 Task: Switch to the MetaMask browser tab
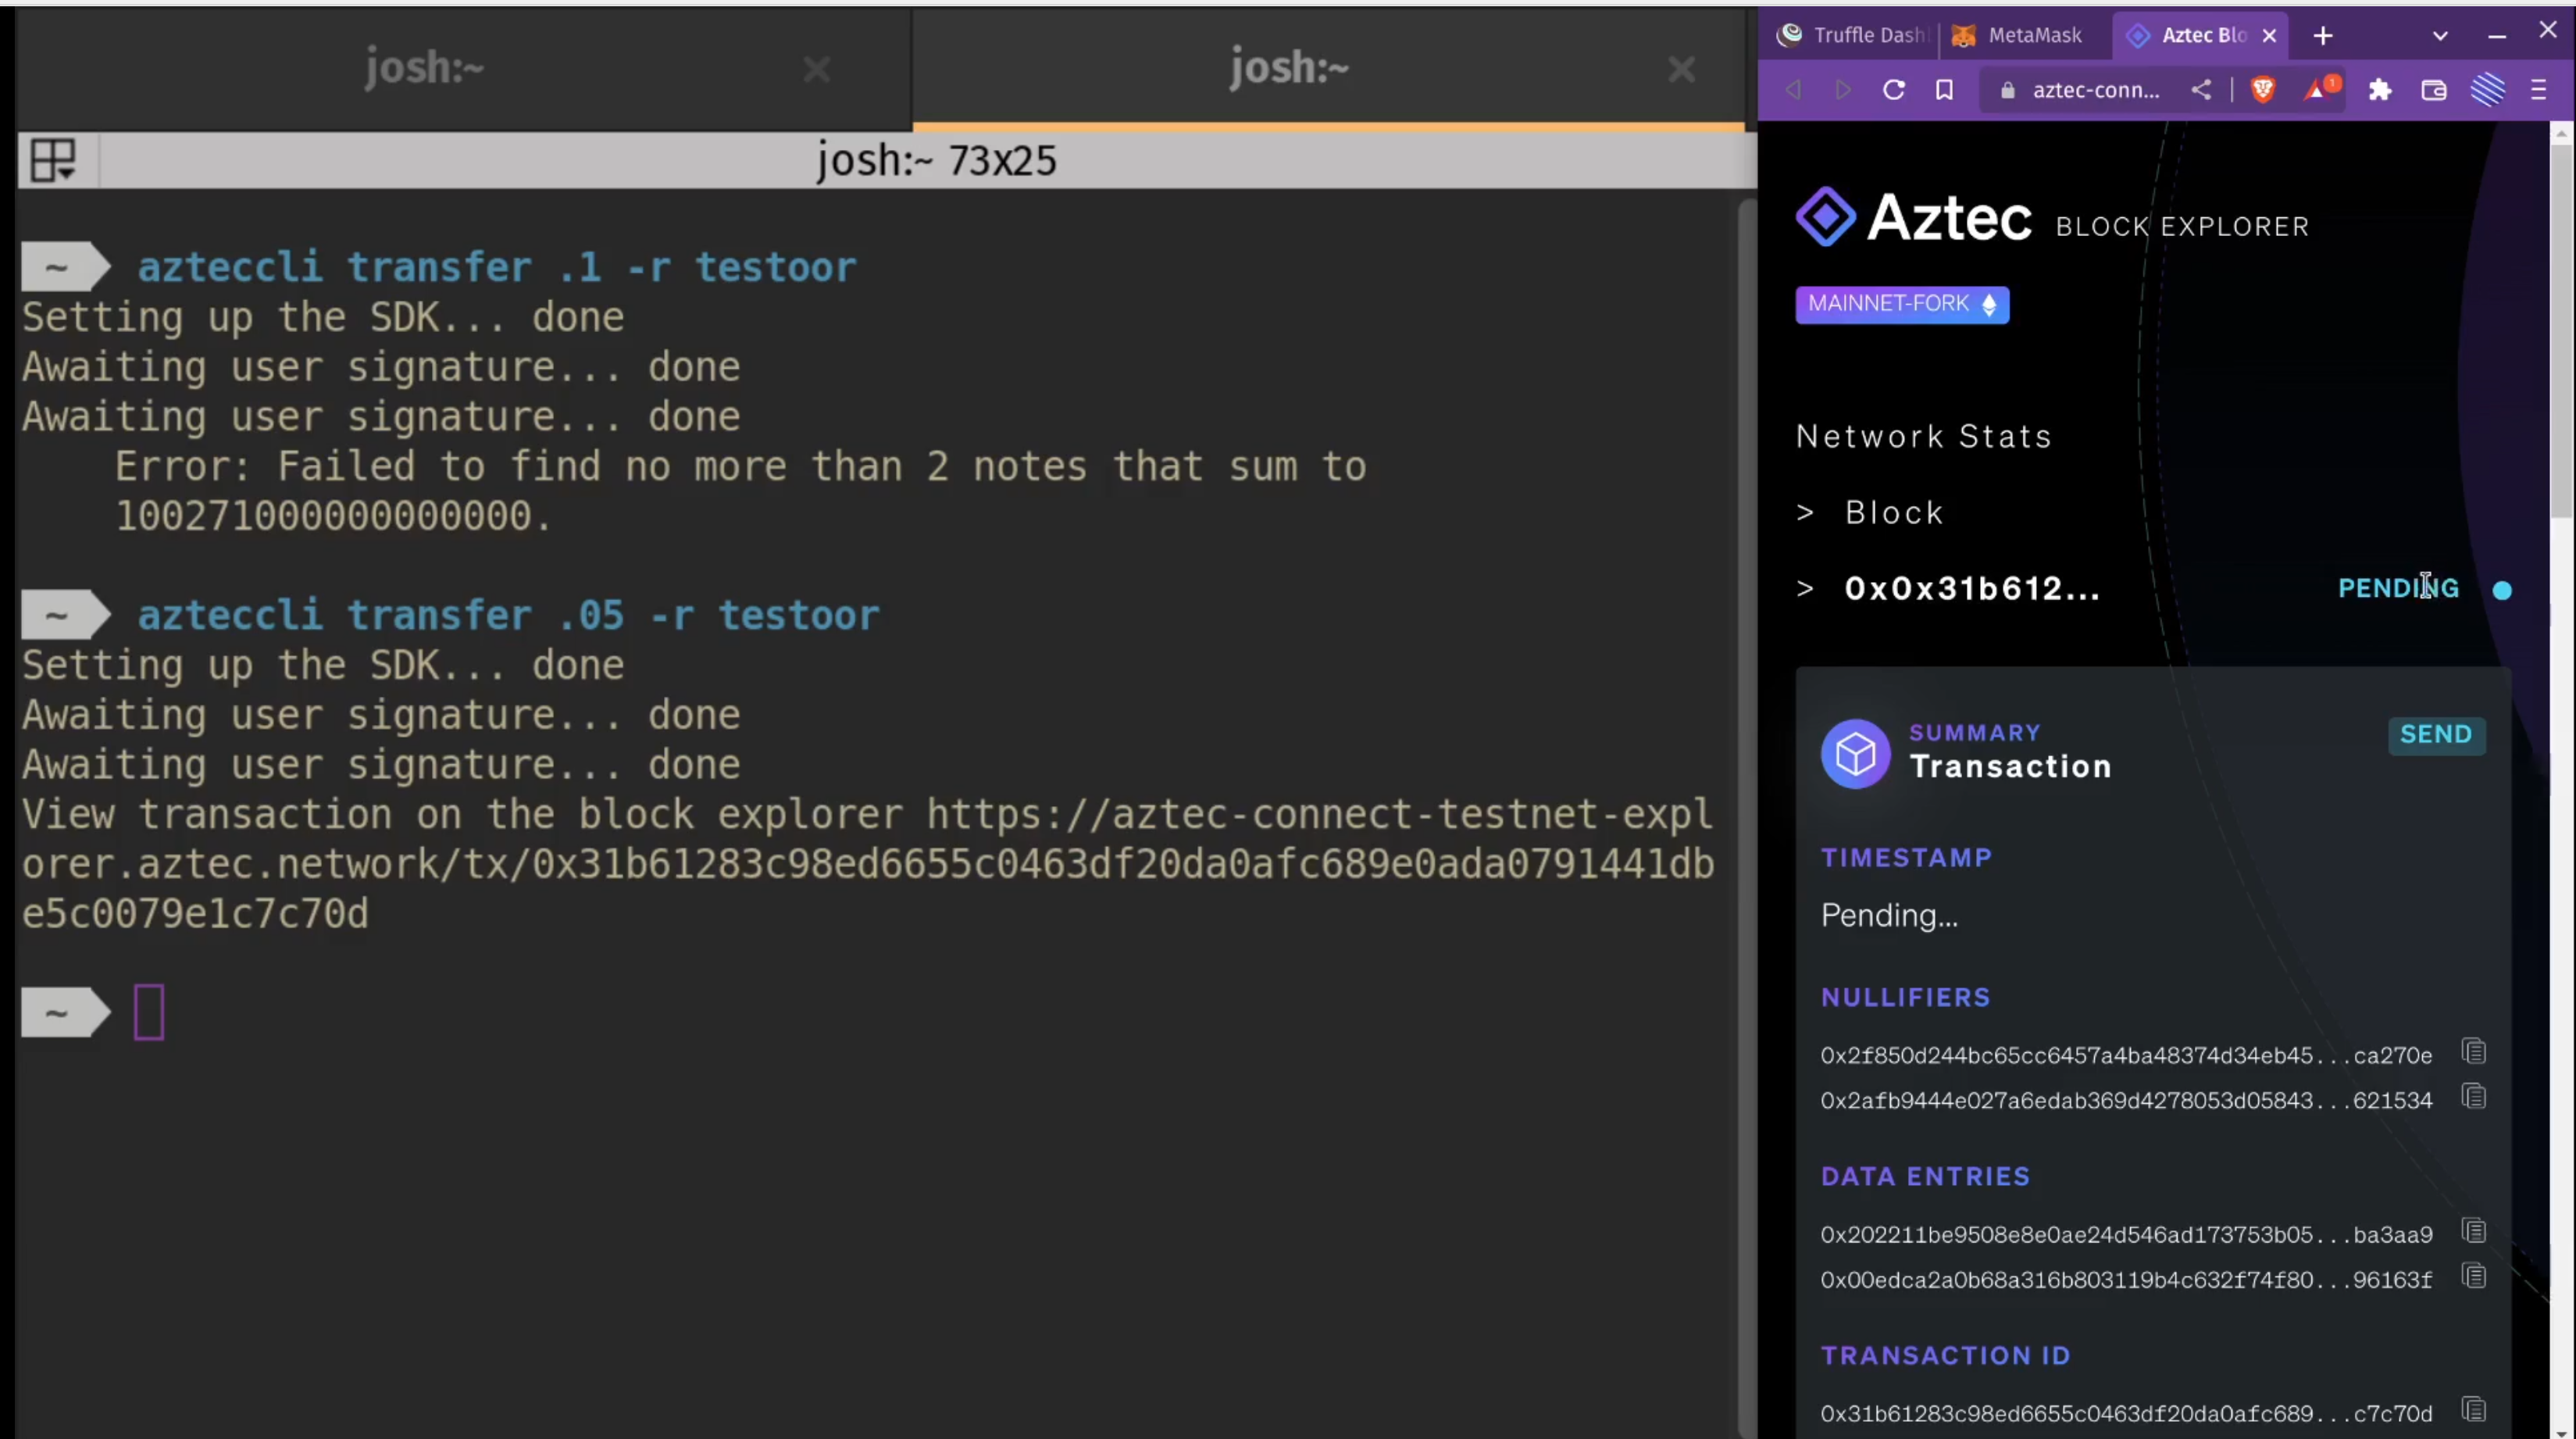(x=2020, y=36)
